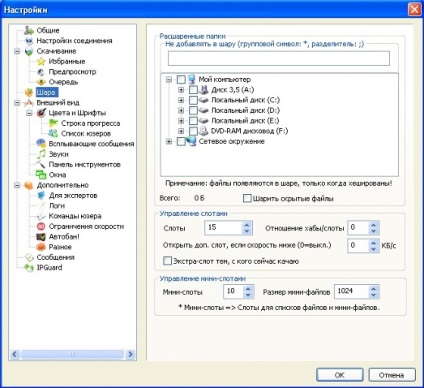The width and height of the screenshot is (424, 388).
Task: Decrease the Мини-слоты spinner value
Action: [x=248, y=295]
